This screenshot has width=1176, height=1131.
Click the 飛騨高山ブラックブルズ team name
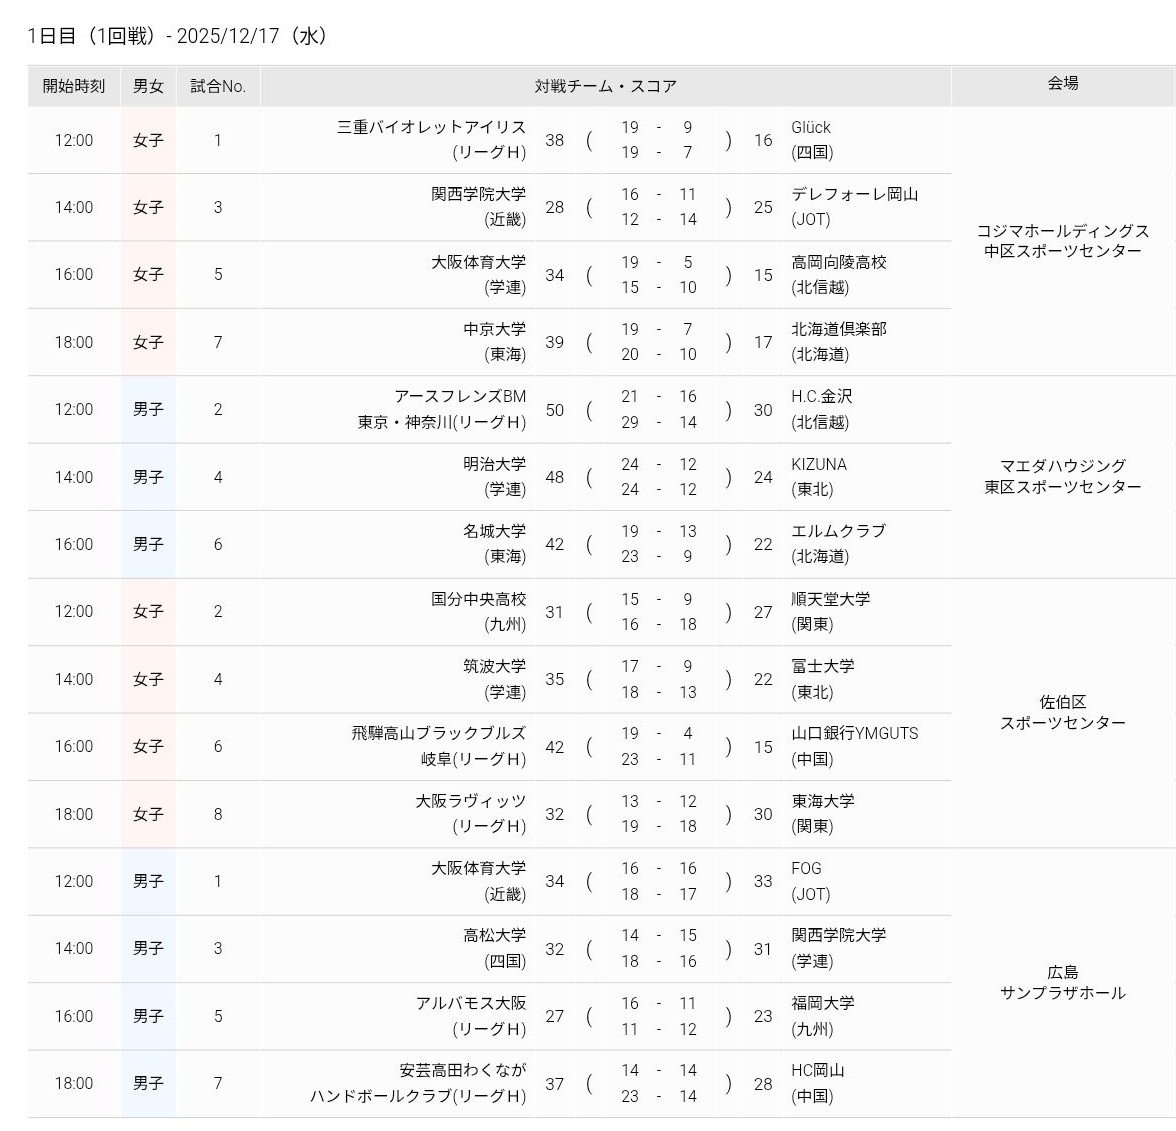[x=438, y=733]
